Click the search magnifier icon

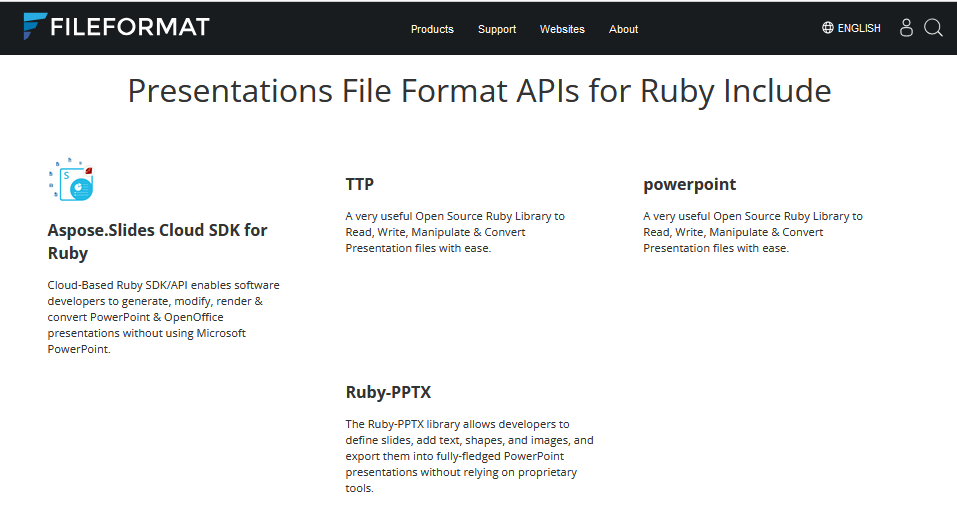point(933,27)
